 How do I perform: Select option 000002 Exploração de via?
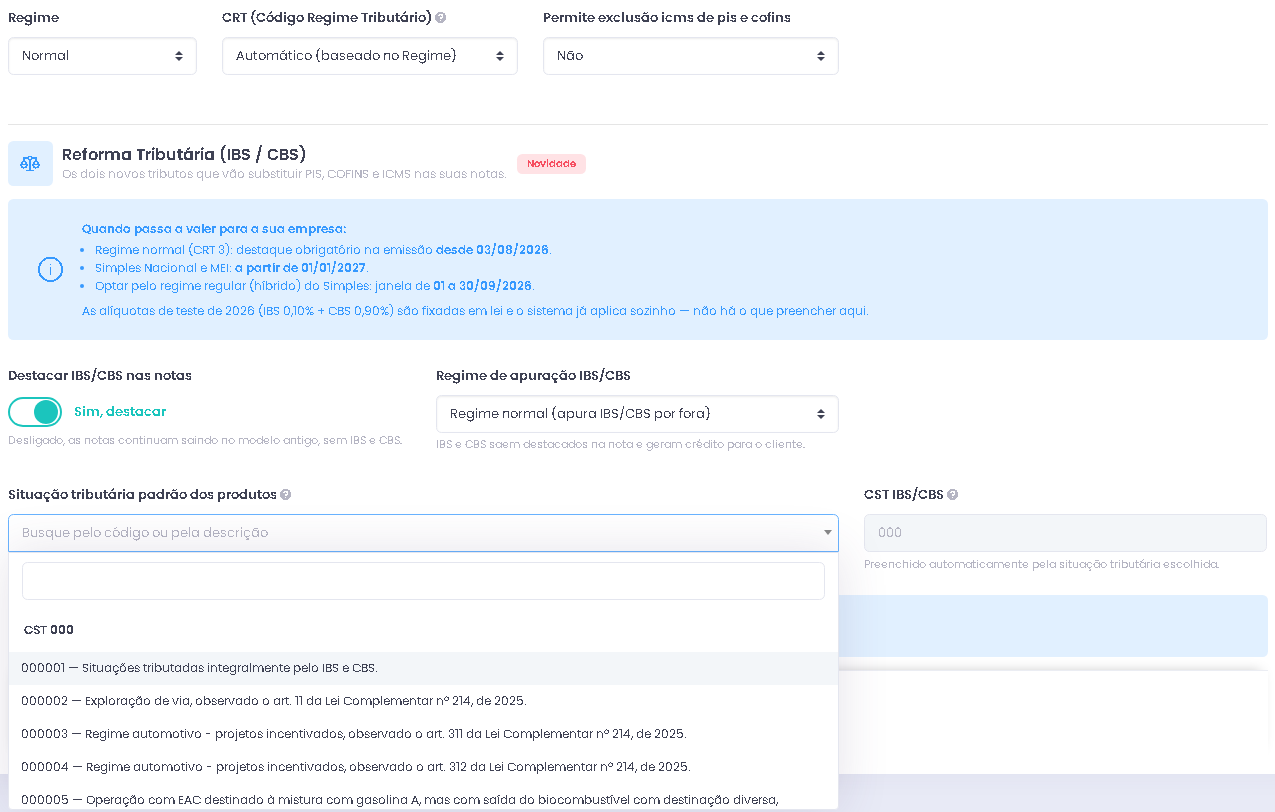[x=423, y=701]
